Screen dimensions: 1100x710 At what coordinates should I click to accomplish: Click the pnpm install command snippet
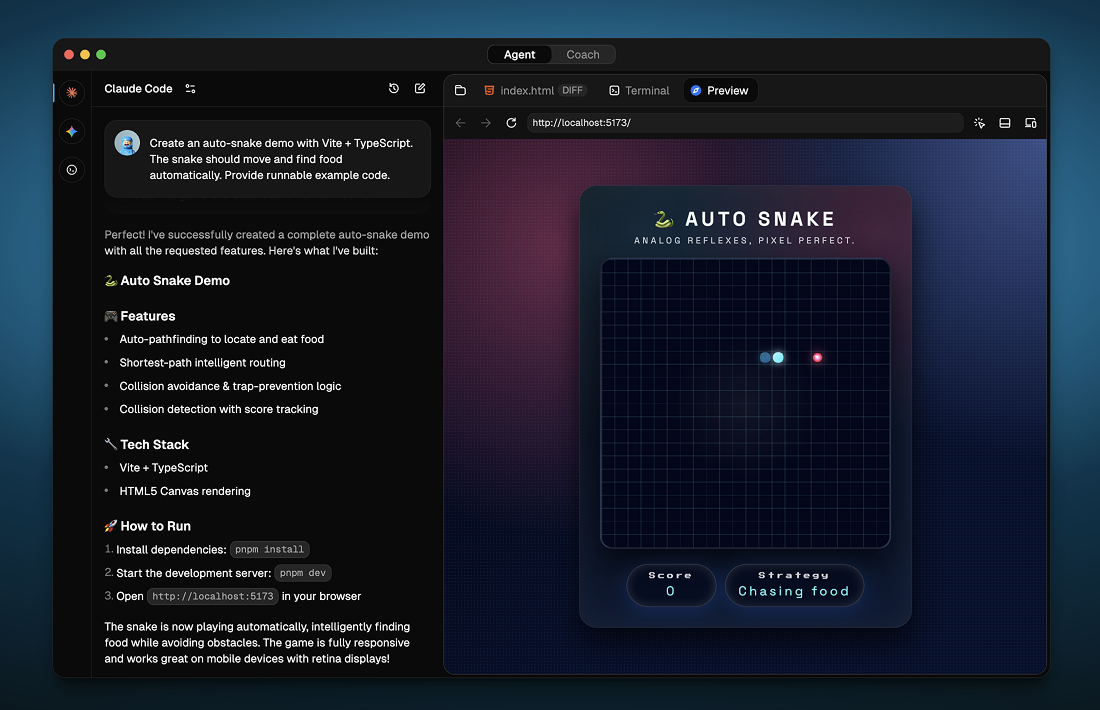click(x=269, y=549)
